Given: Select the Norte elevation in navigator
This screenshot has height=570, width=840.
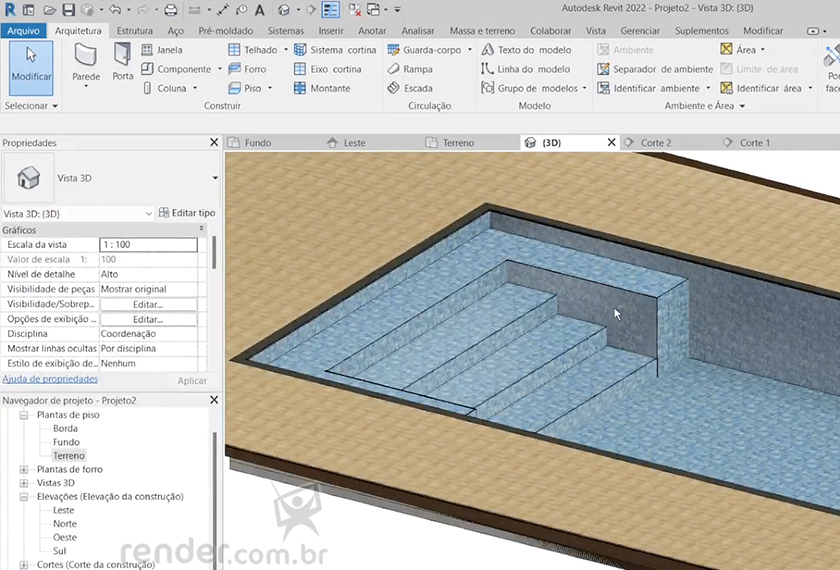Looking at the screenshot, I should click(64, 524).
